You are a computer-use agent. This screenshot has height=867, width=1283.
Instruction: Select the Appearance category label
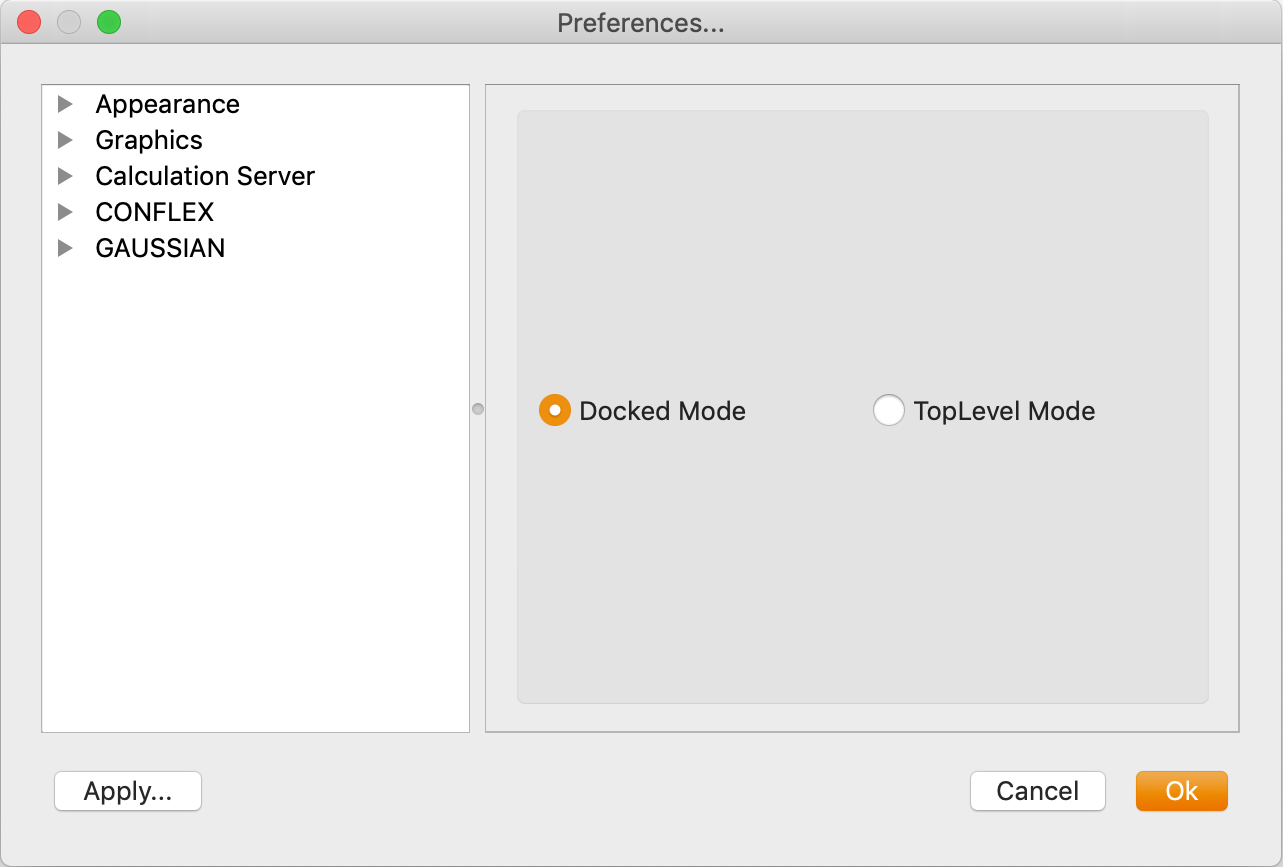coord(167,104)
